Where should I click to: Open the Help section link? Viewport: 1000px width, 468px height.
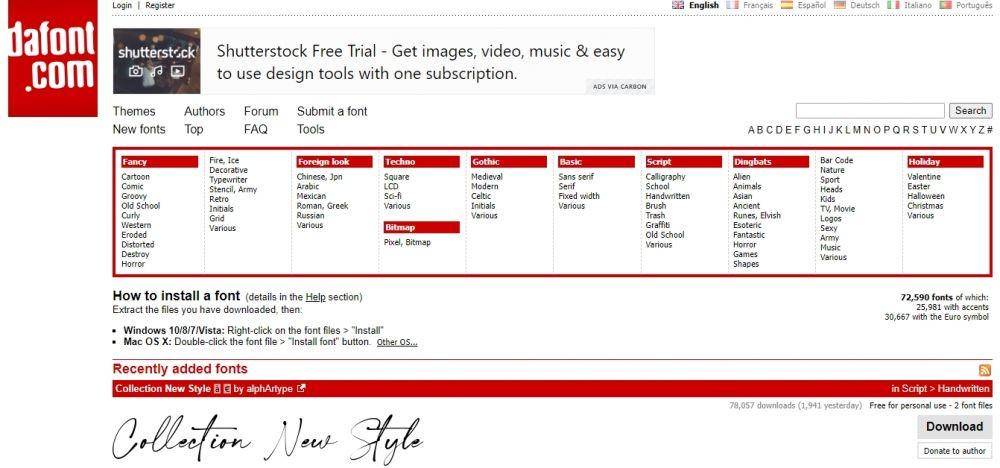(x=315, y=297)
